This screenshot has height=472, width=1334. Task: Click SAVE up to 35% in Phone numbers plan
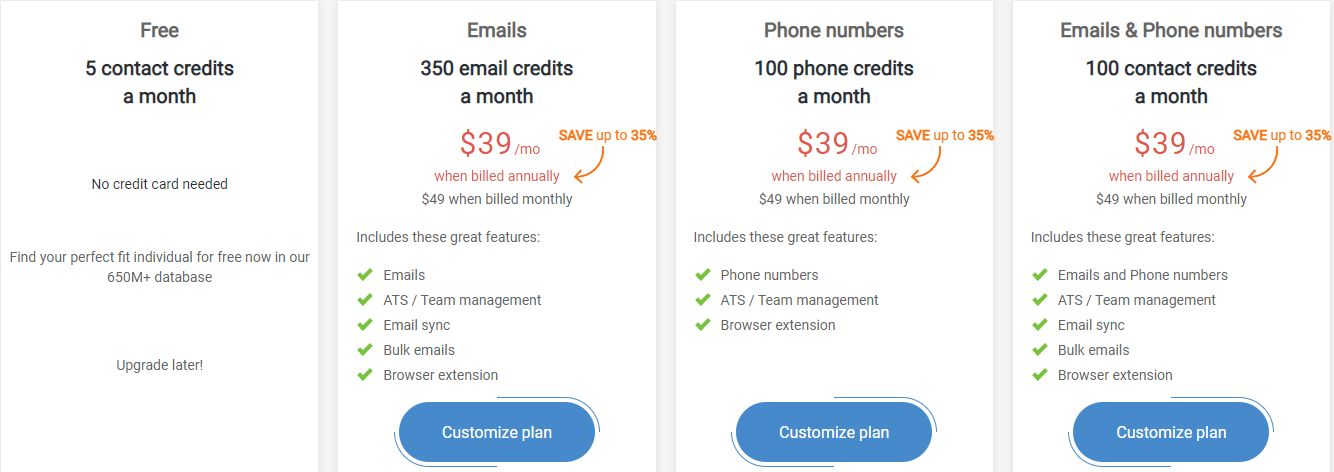945,135
